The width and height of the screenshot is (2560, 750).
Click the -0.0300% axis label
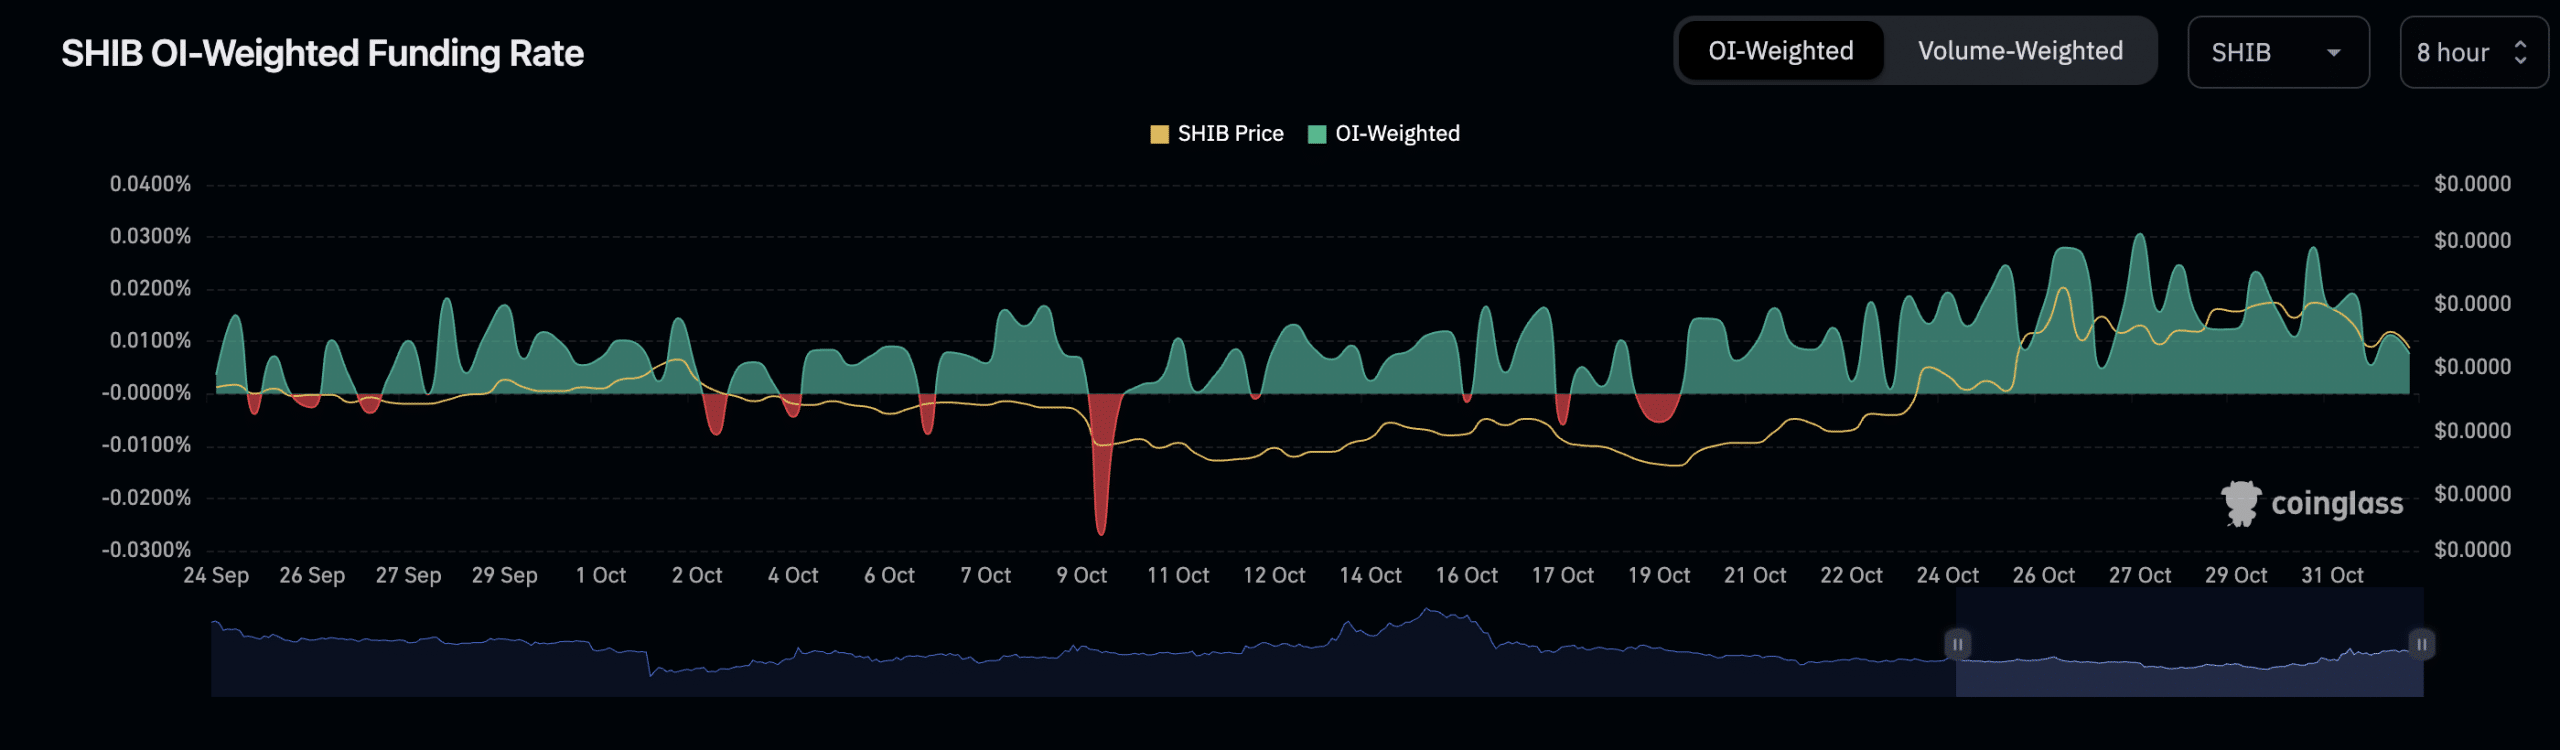[146, 550]
